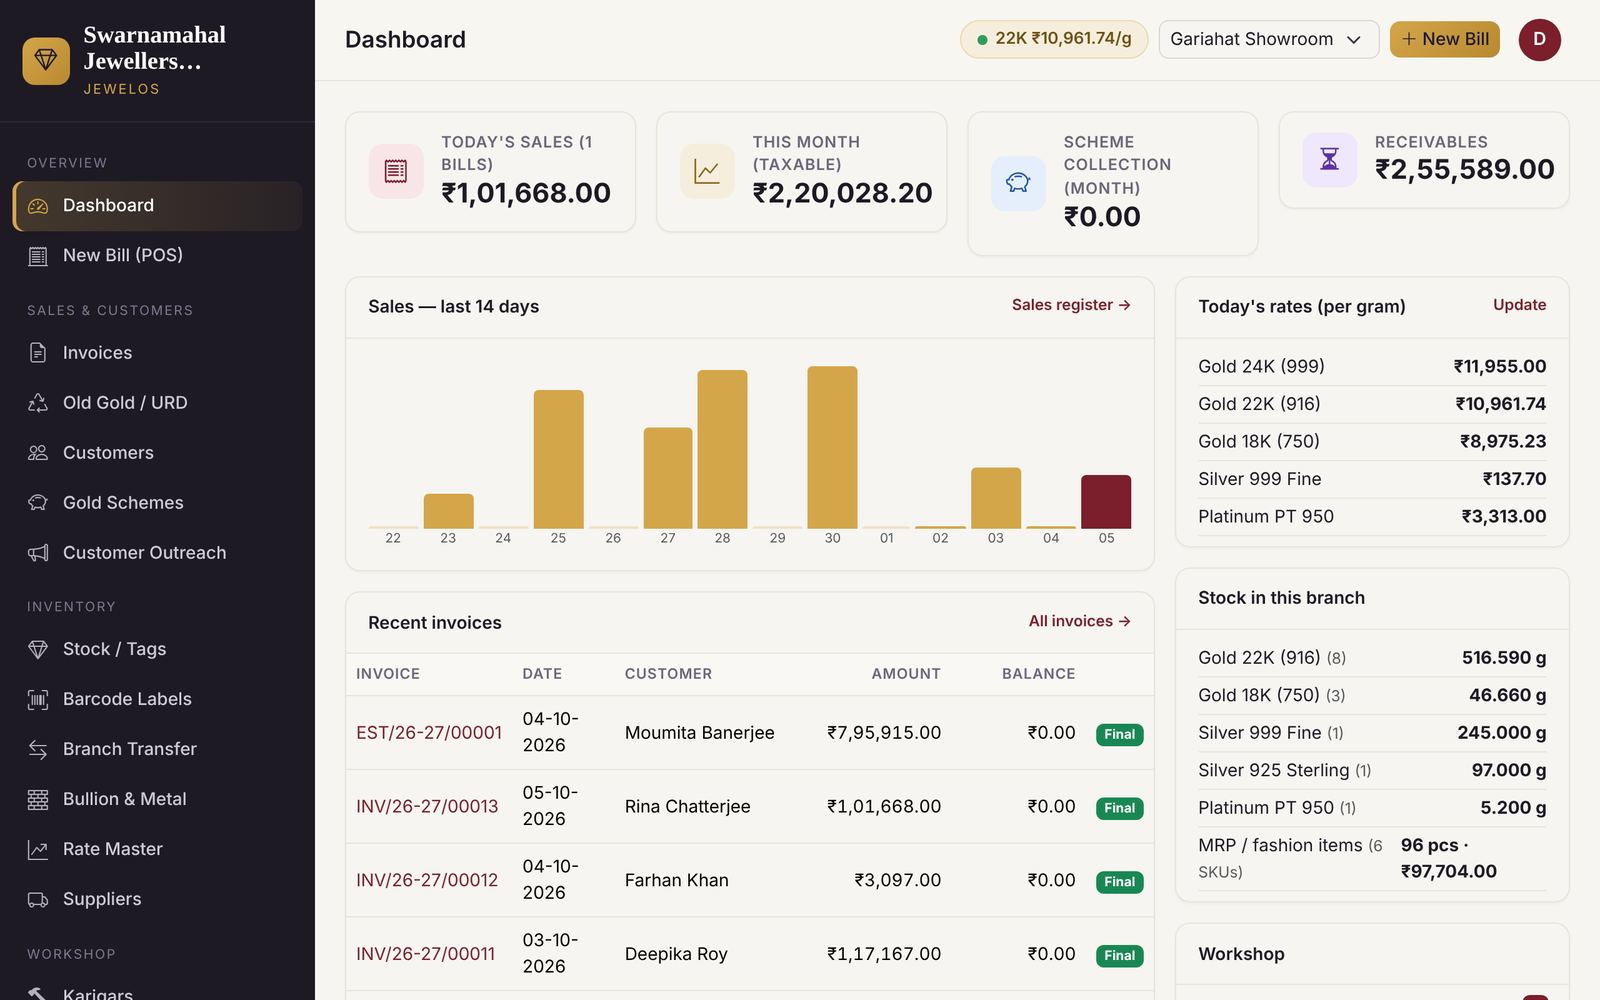The width and height of the screenshot is (1600, 1000).
Task: Open the Gariahat Showroom branch dropdown
Action: pos(1268,39)
